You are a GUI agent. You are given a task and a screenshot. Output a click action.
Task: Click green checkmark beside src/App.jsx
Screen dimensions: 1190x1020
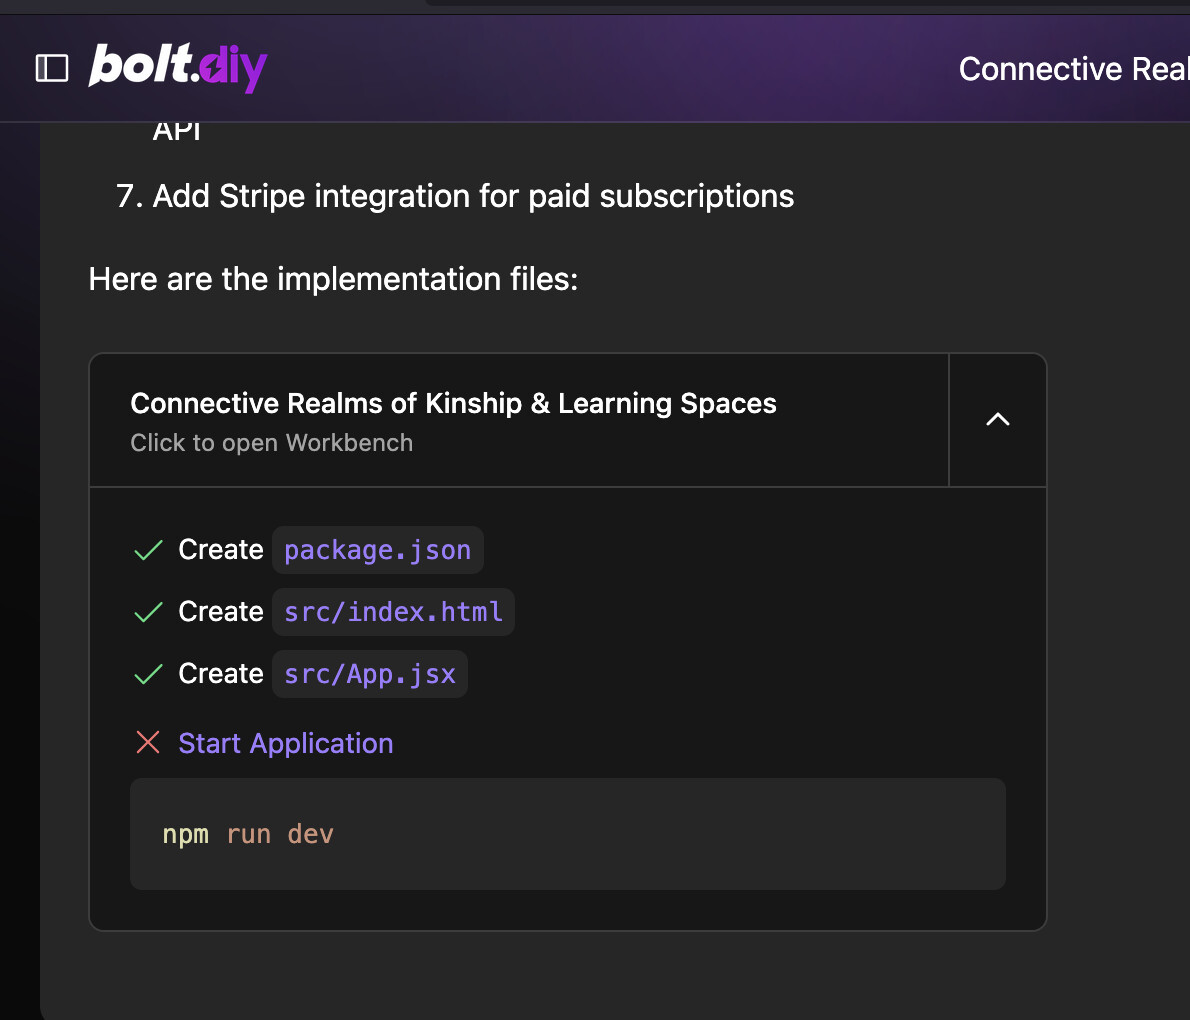pyautogui.click(x=148, y=674)
